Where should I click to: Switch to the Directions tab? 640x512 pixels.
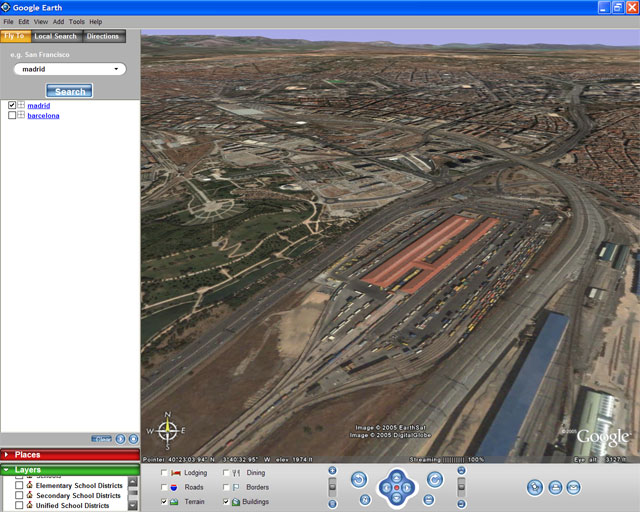tap(103, 37)
